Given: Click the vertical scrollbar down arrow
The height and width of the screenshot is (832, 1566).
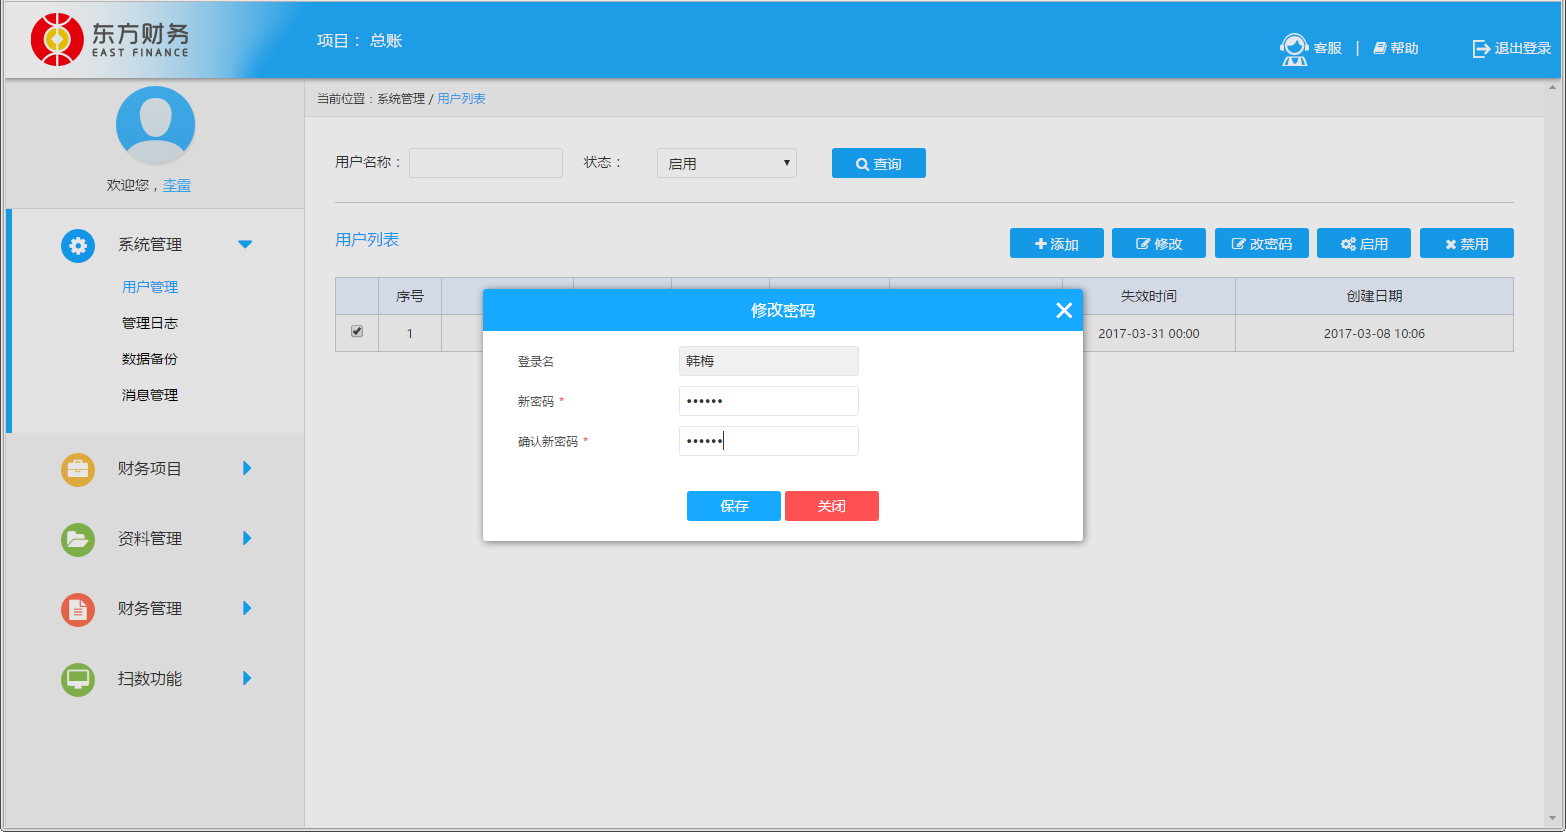Looking at the screenshot, I should pos(1554,819).
